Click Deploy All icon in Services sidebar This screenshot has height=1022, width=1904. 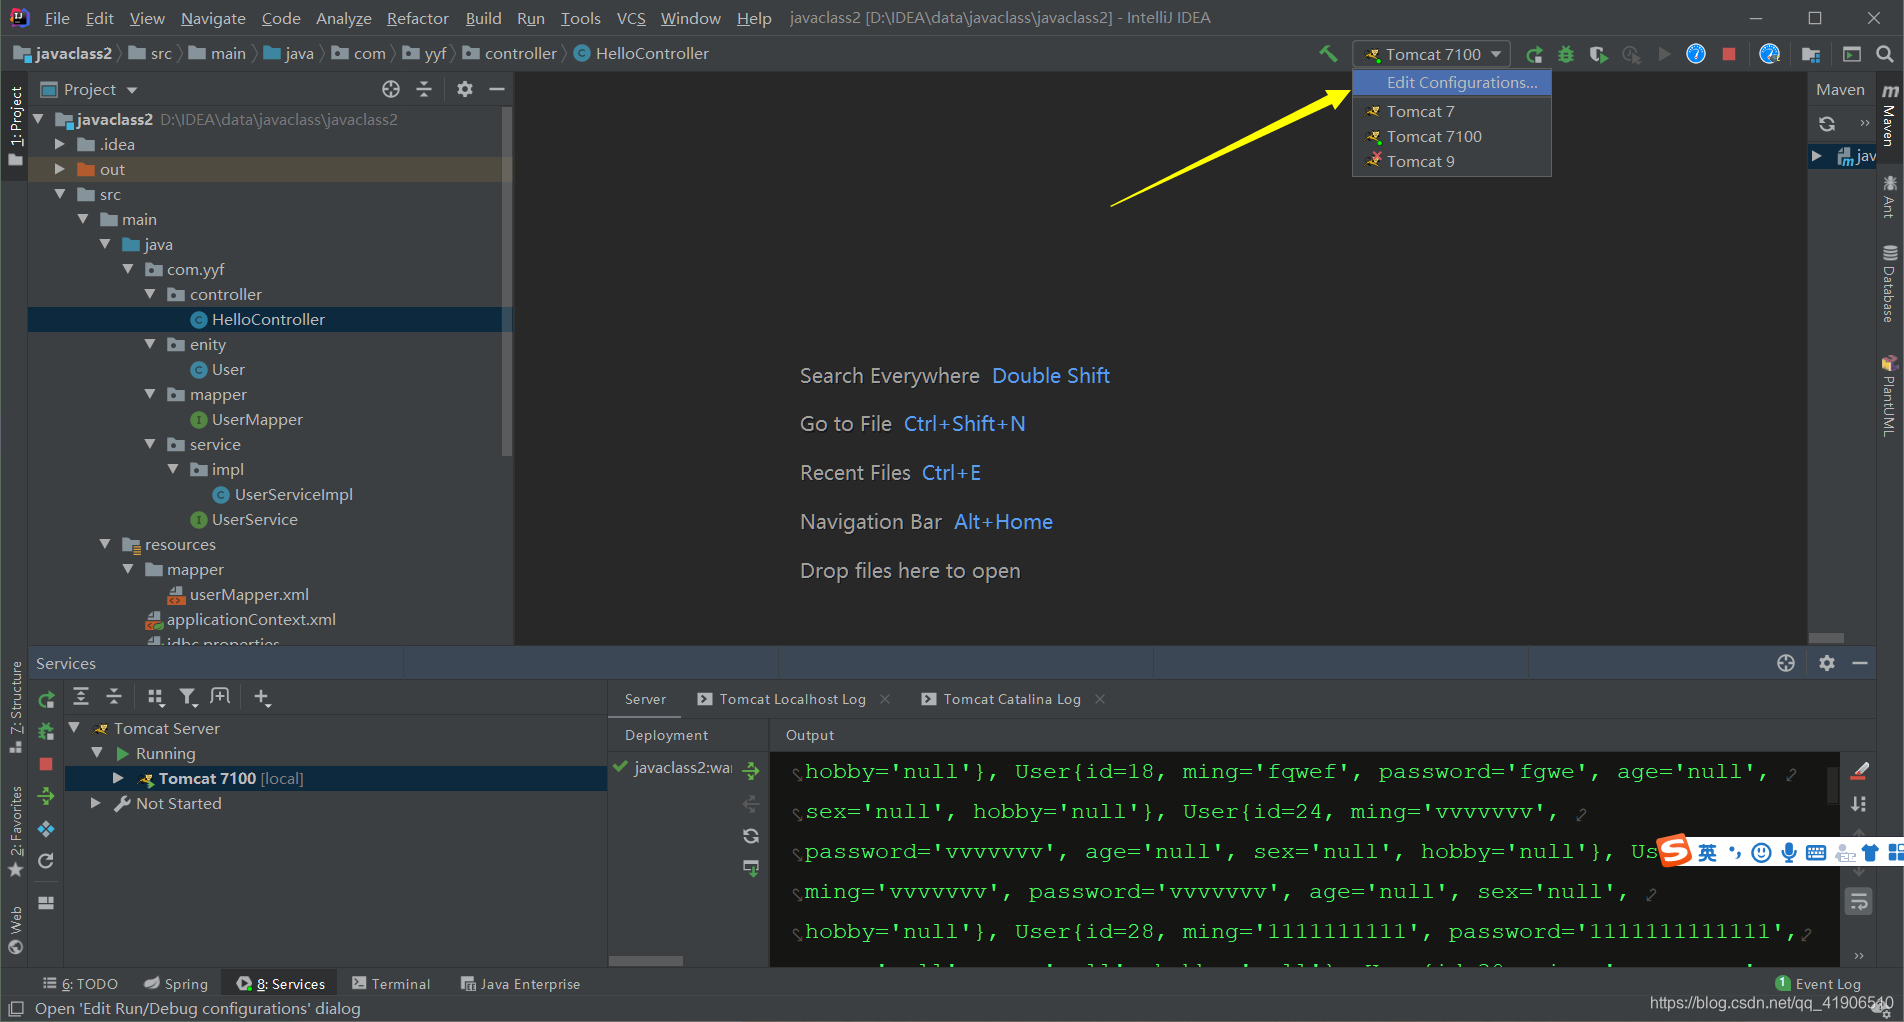[x=46, y=796]
